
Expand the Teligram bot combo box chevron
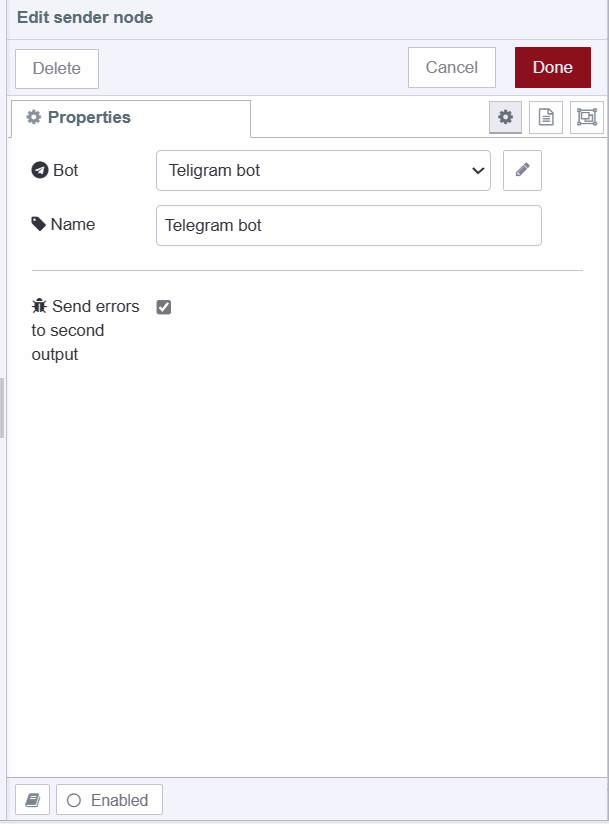pyautogui.click(x=478, y=170)
